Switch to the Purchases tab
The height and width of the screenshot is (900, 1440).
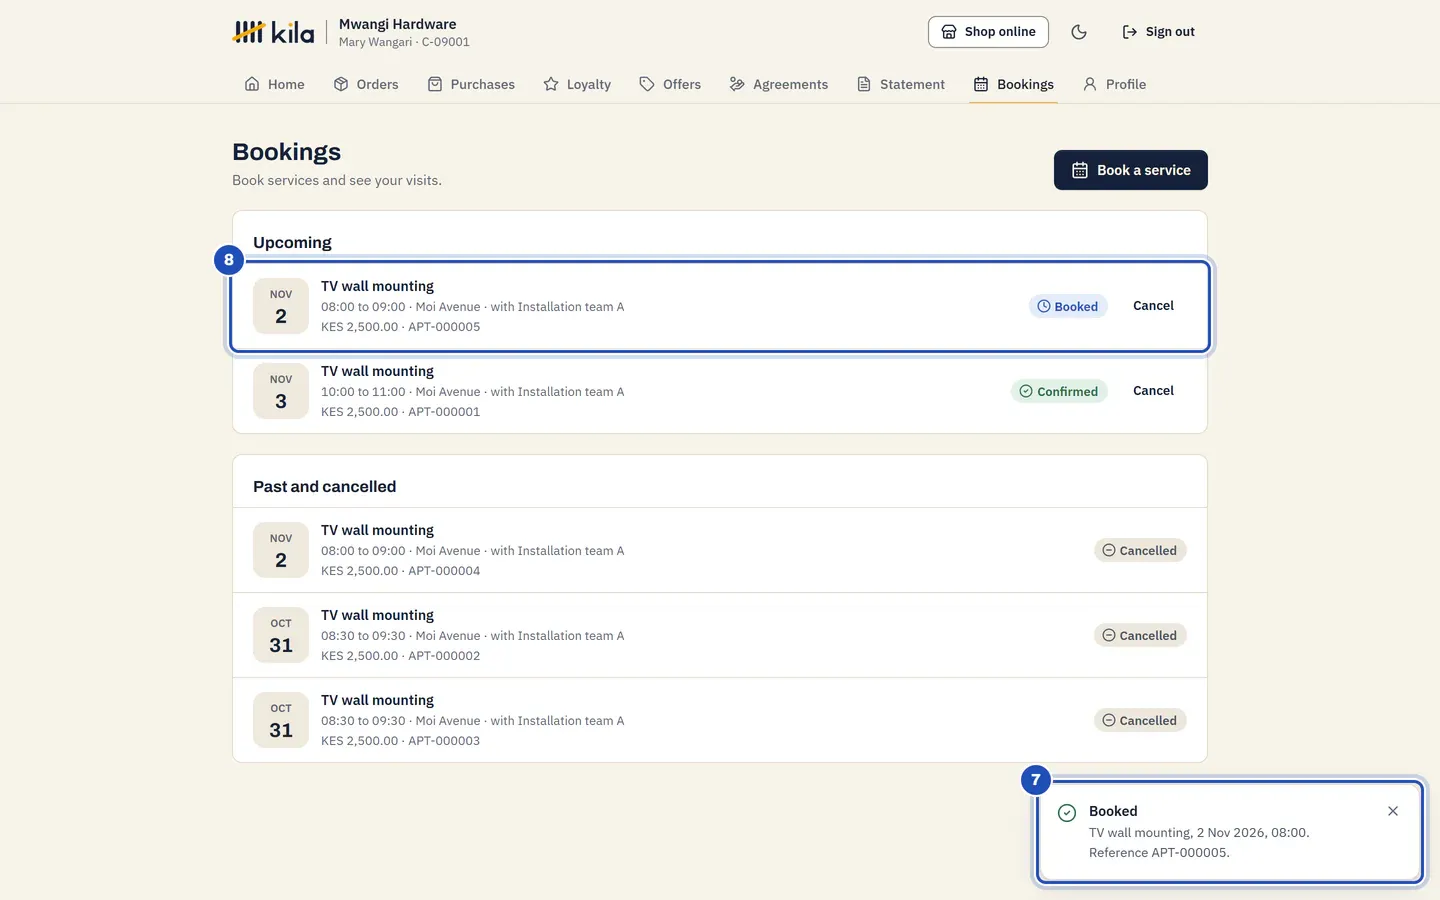[x=471, y=84]
